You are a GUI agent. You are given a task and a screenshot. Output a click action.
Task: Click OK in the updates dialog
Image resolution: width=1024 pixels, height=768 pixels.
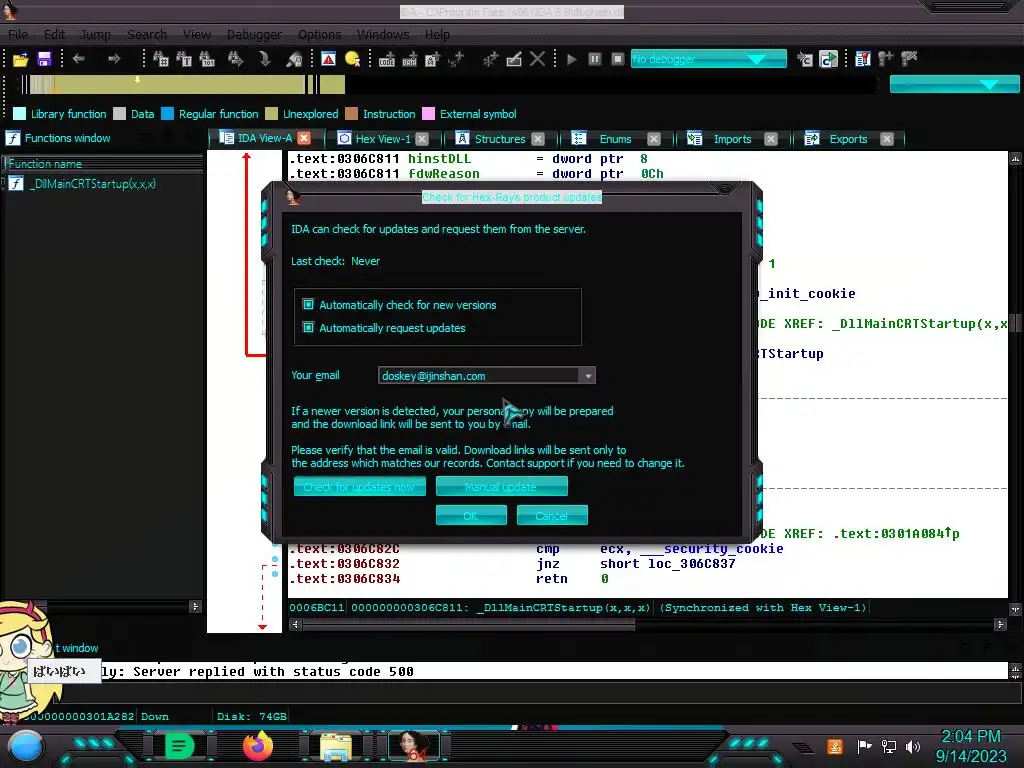point(471,515)
